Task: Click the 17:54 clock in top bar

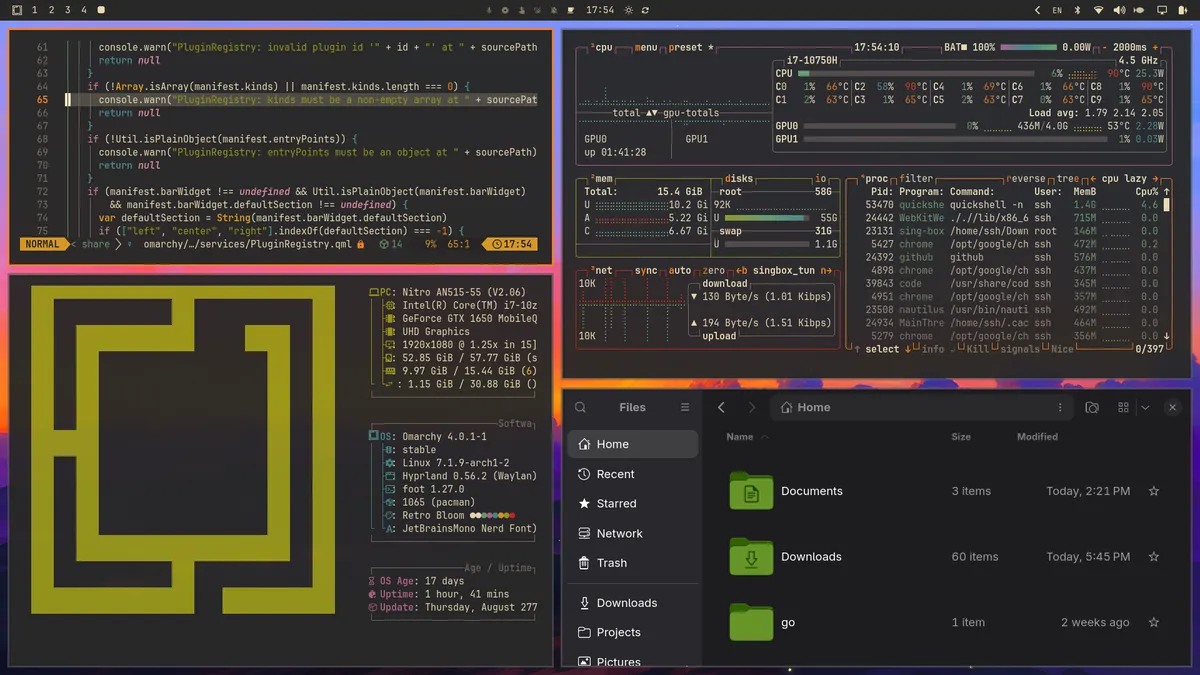Action: point(599,10)
